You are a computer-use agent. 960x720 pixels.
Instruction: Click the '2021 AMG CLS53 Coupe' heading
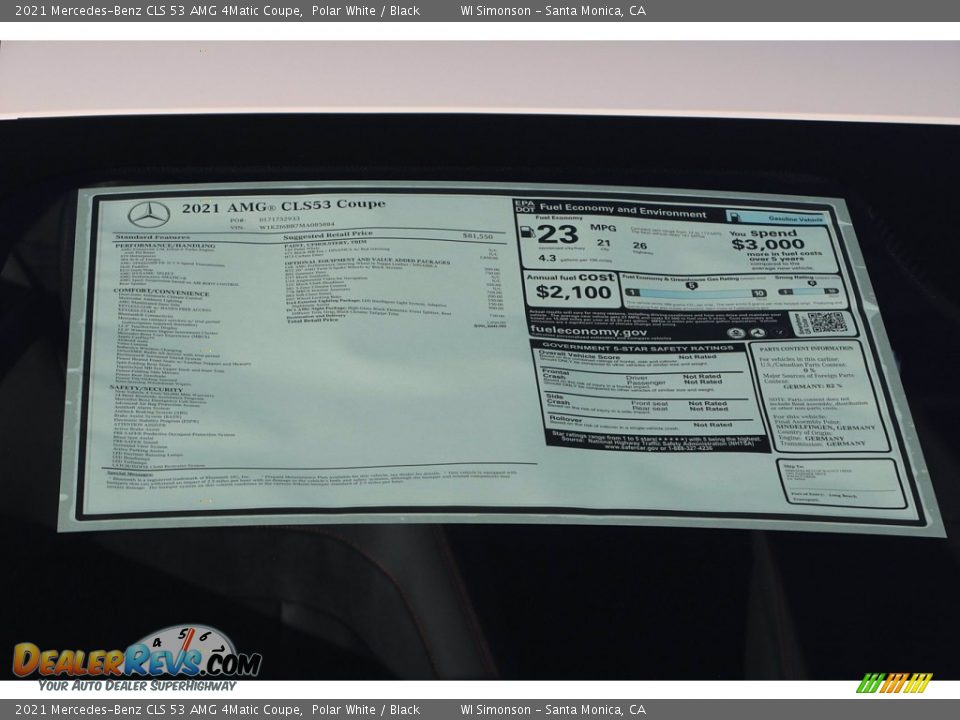point(283,206)
